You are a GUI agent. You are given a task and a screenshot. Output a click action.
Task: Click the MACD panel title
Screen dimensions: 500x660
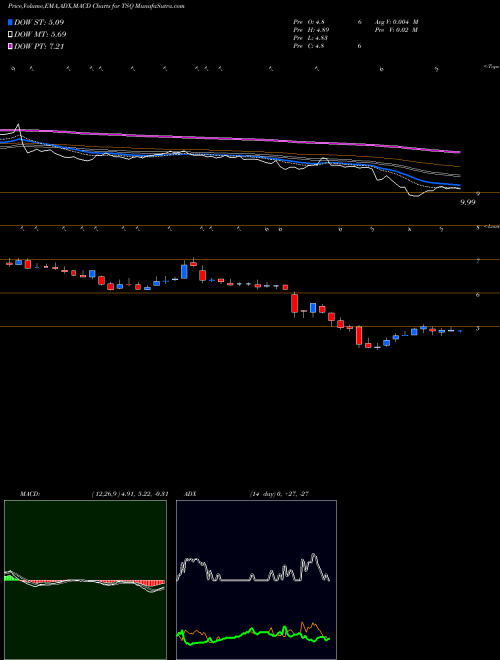click(30, 494)
